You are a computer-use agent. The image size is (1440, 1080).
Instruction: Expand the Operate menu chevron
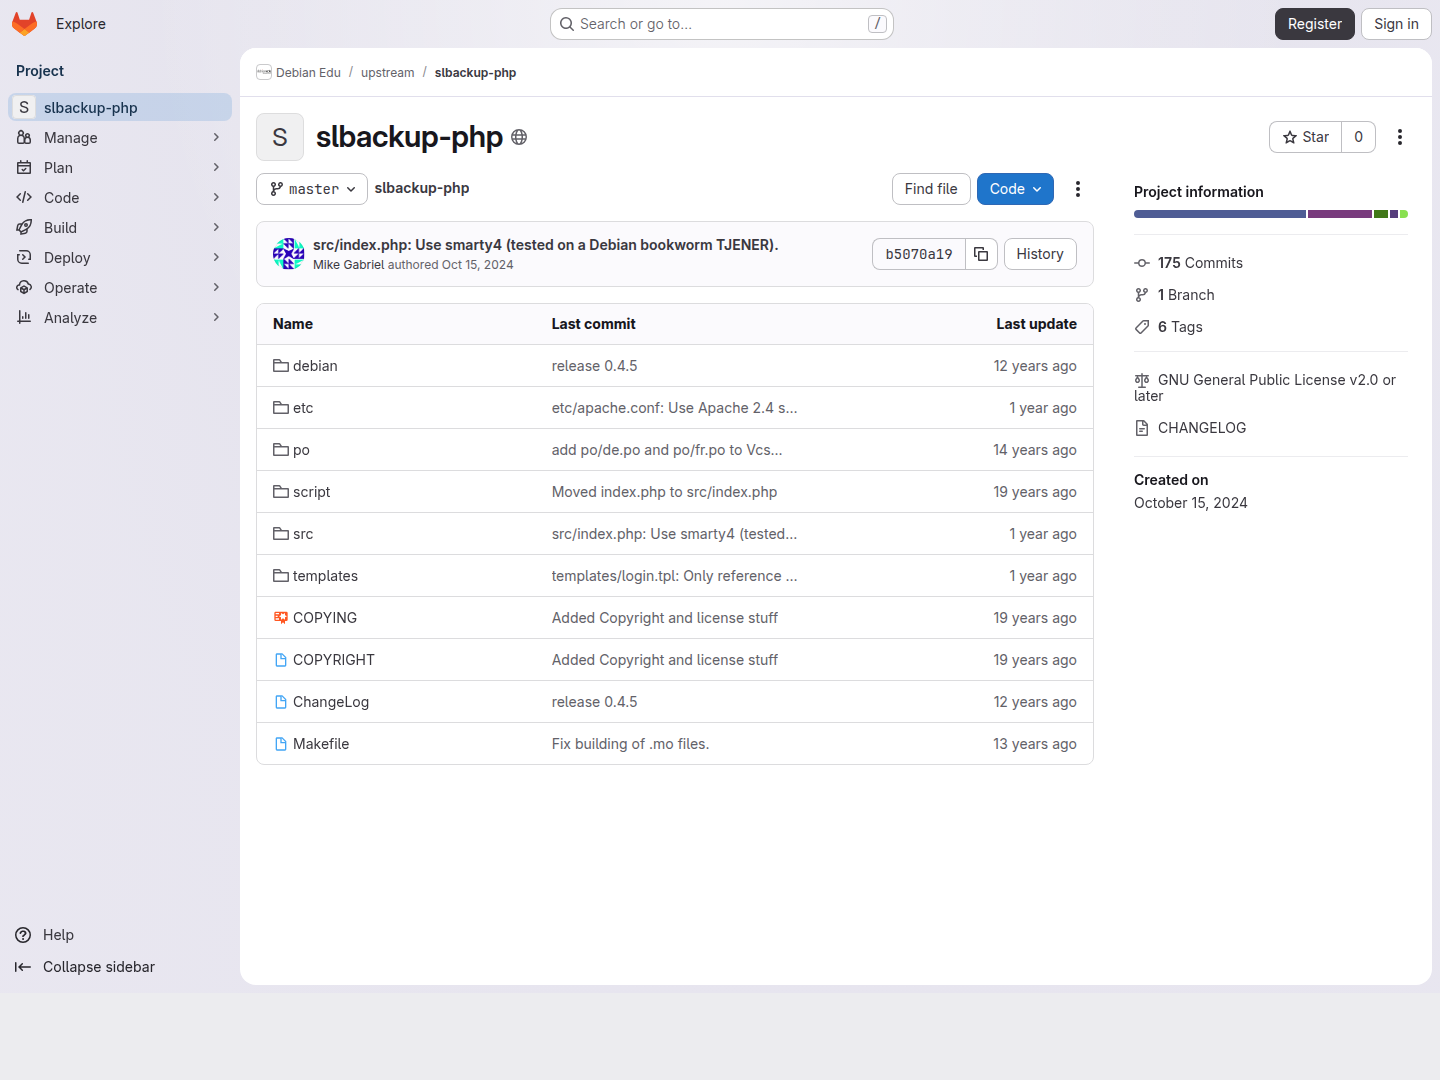pos(216,287)
